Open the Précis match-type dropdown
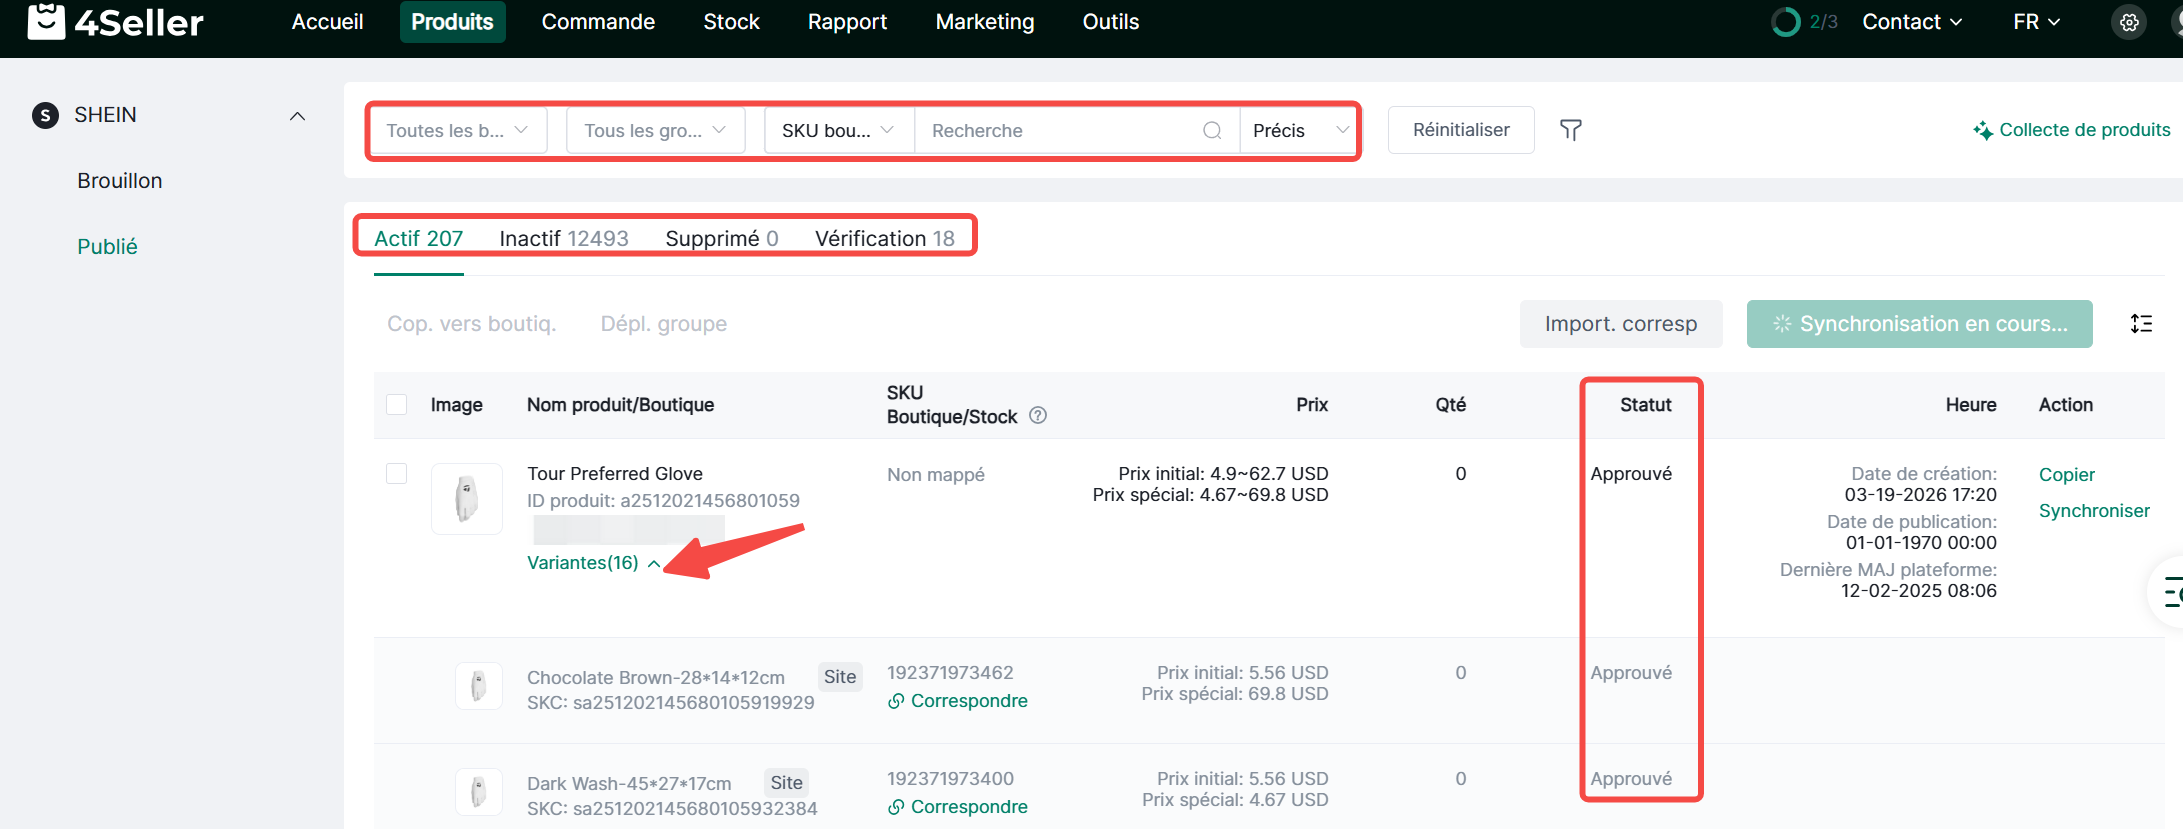This screenshot has height=829, width=2183. coord(1299,131)
